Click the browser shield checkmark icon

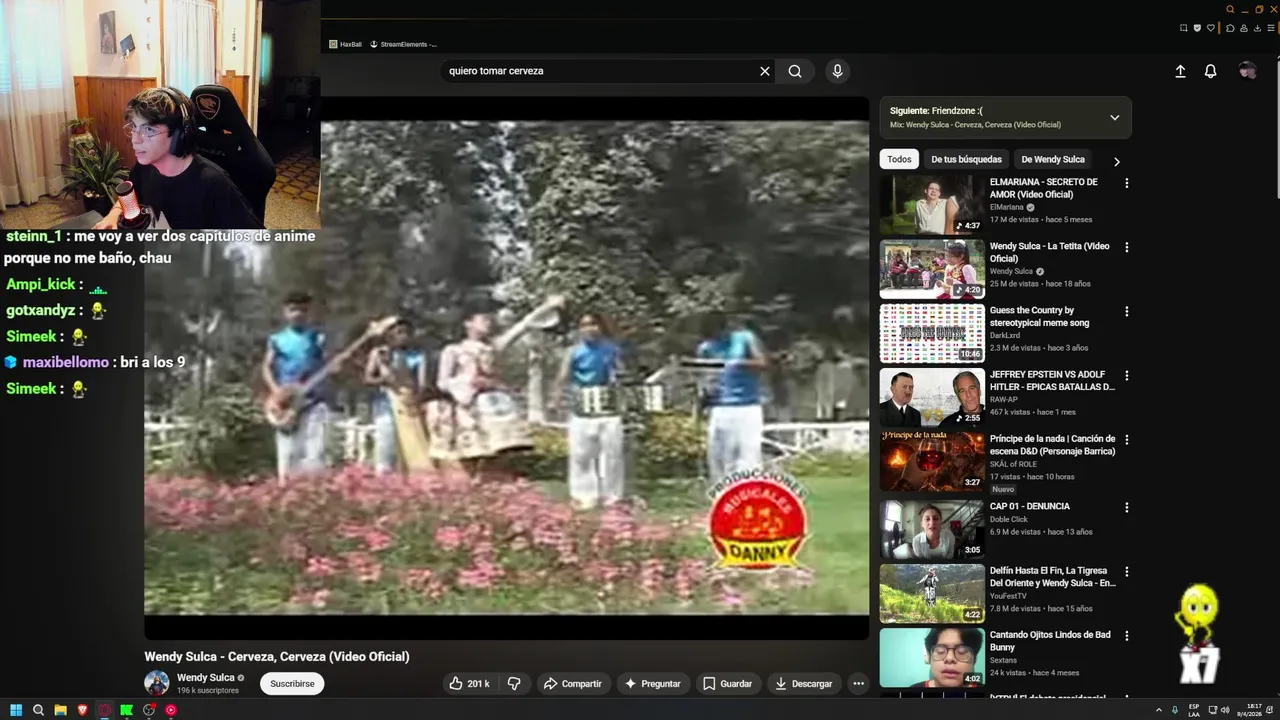click(1197, 28)
